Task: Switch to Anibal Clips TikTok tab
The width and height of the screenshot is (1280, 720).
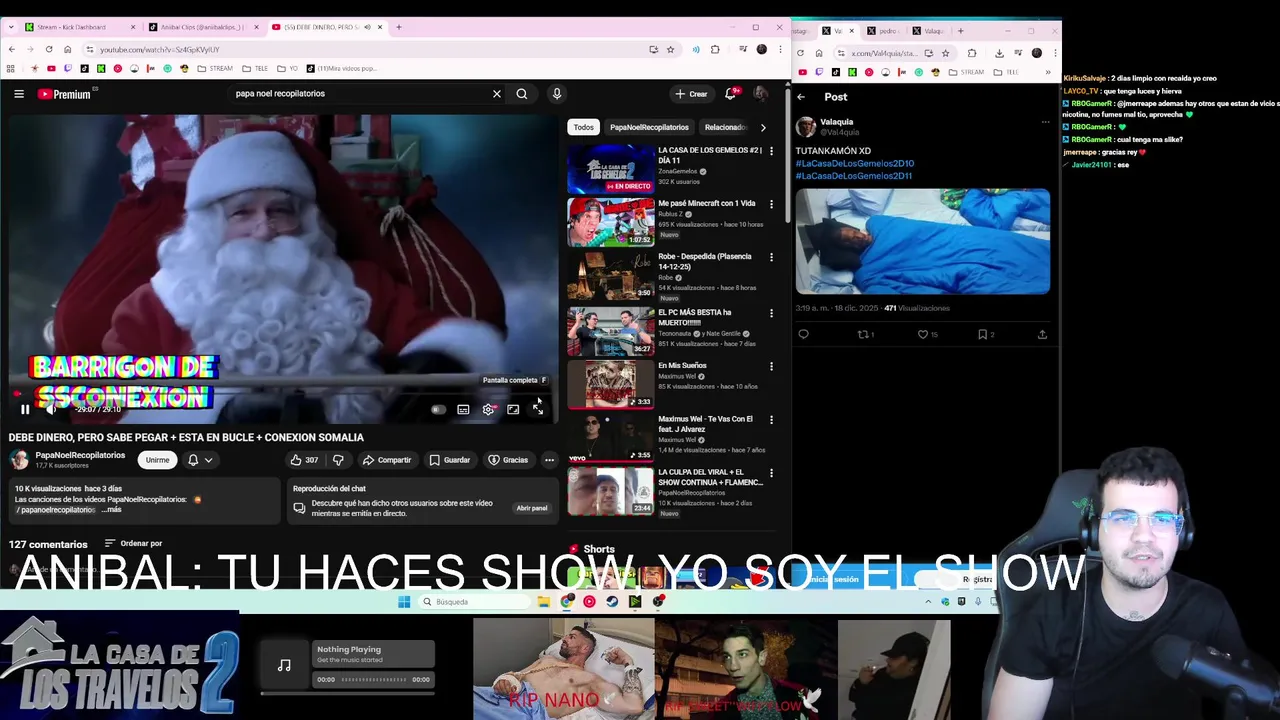Action: point(203,27)
